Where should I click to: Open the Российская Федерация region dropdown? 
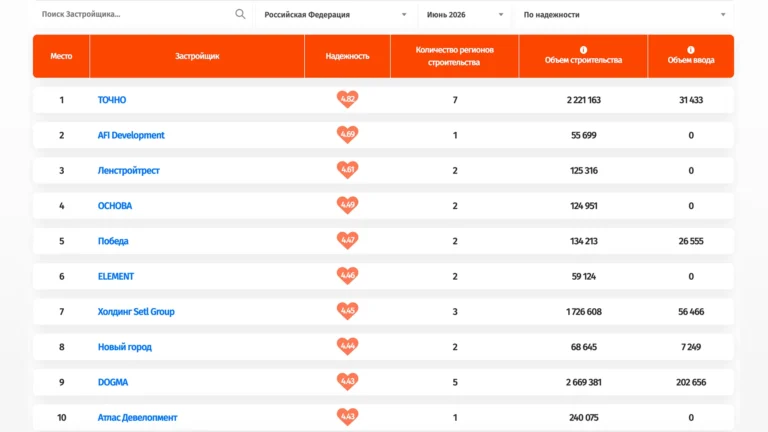pyautogui.click(x=336, y=15)
